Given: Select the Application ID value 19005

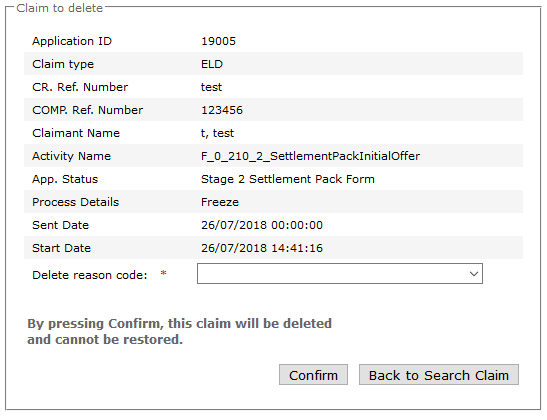Looking at the screenshot, I should (218, 41).
